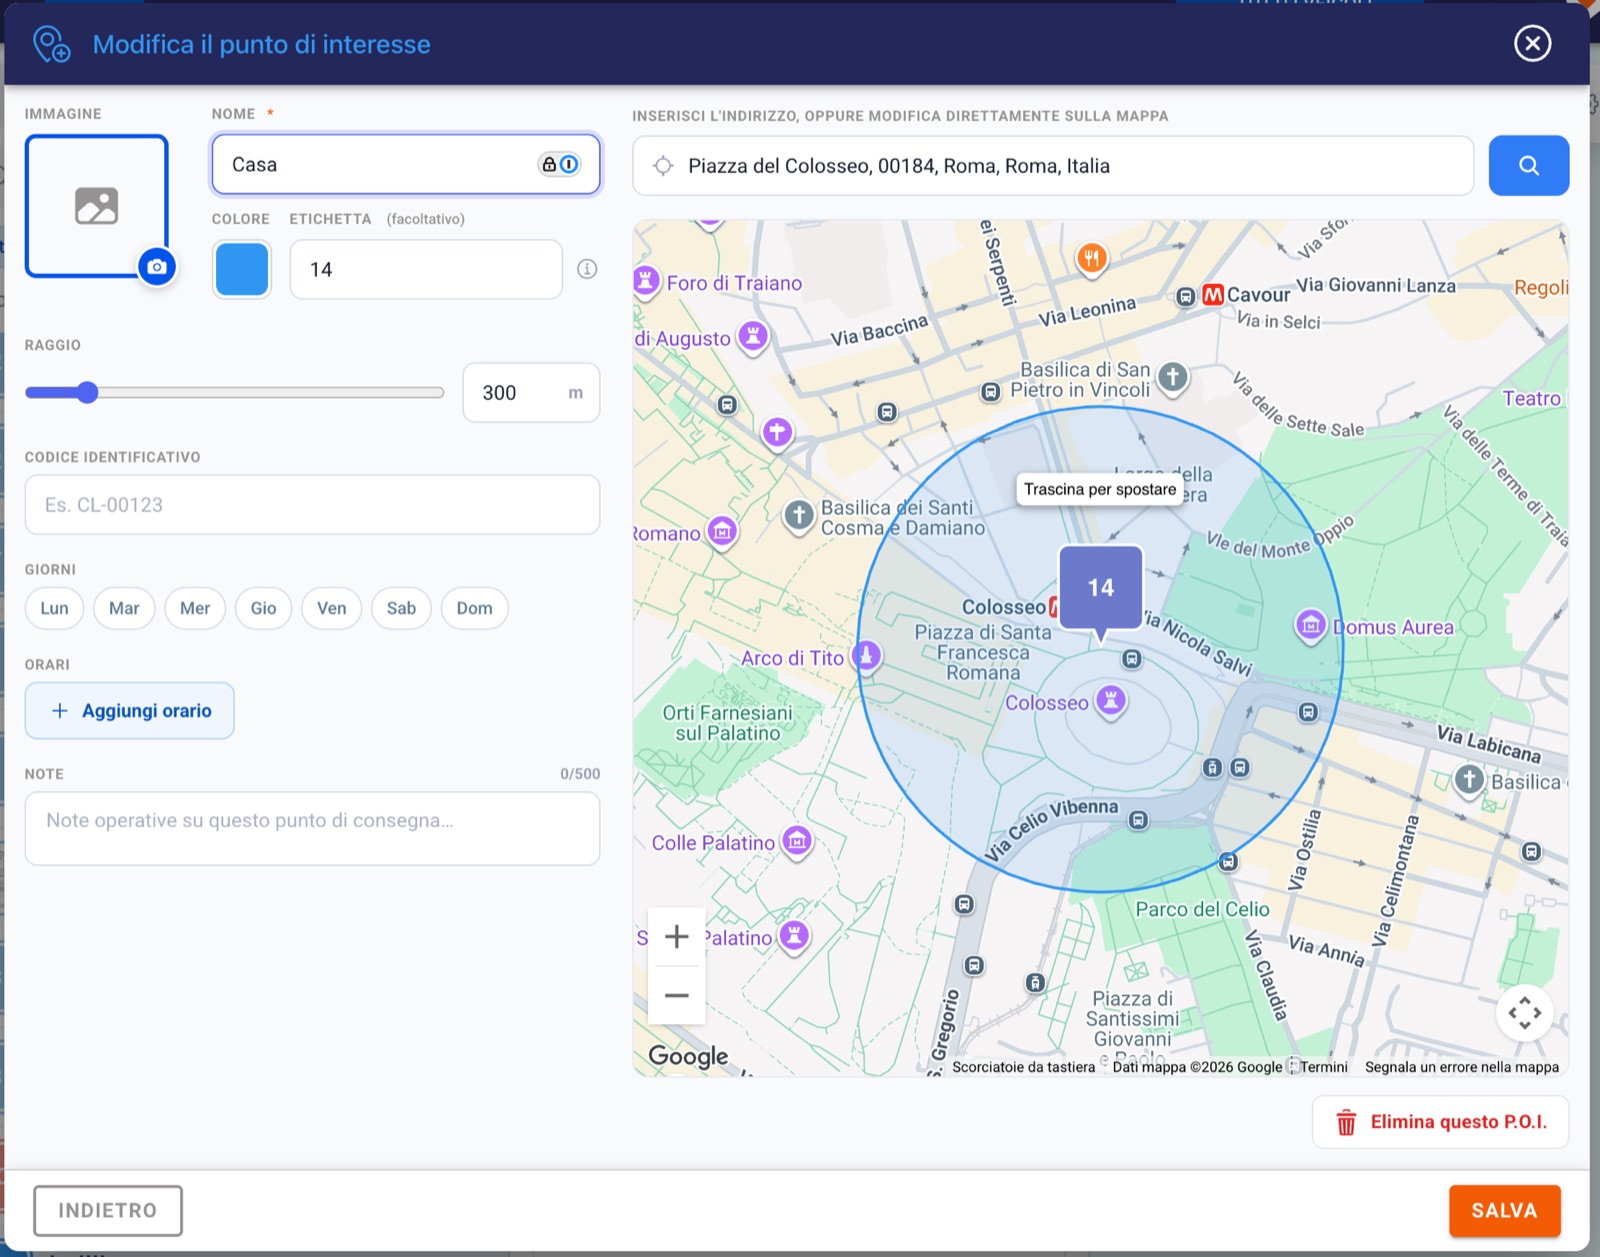
Task: Toggle the Mer day chip
Action: (195, 608)
